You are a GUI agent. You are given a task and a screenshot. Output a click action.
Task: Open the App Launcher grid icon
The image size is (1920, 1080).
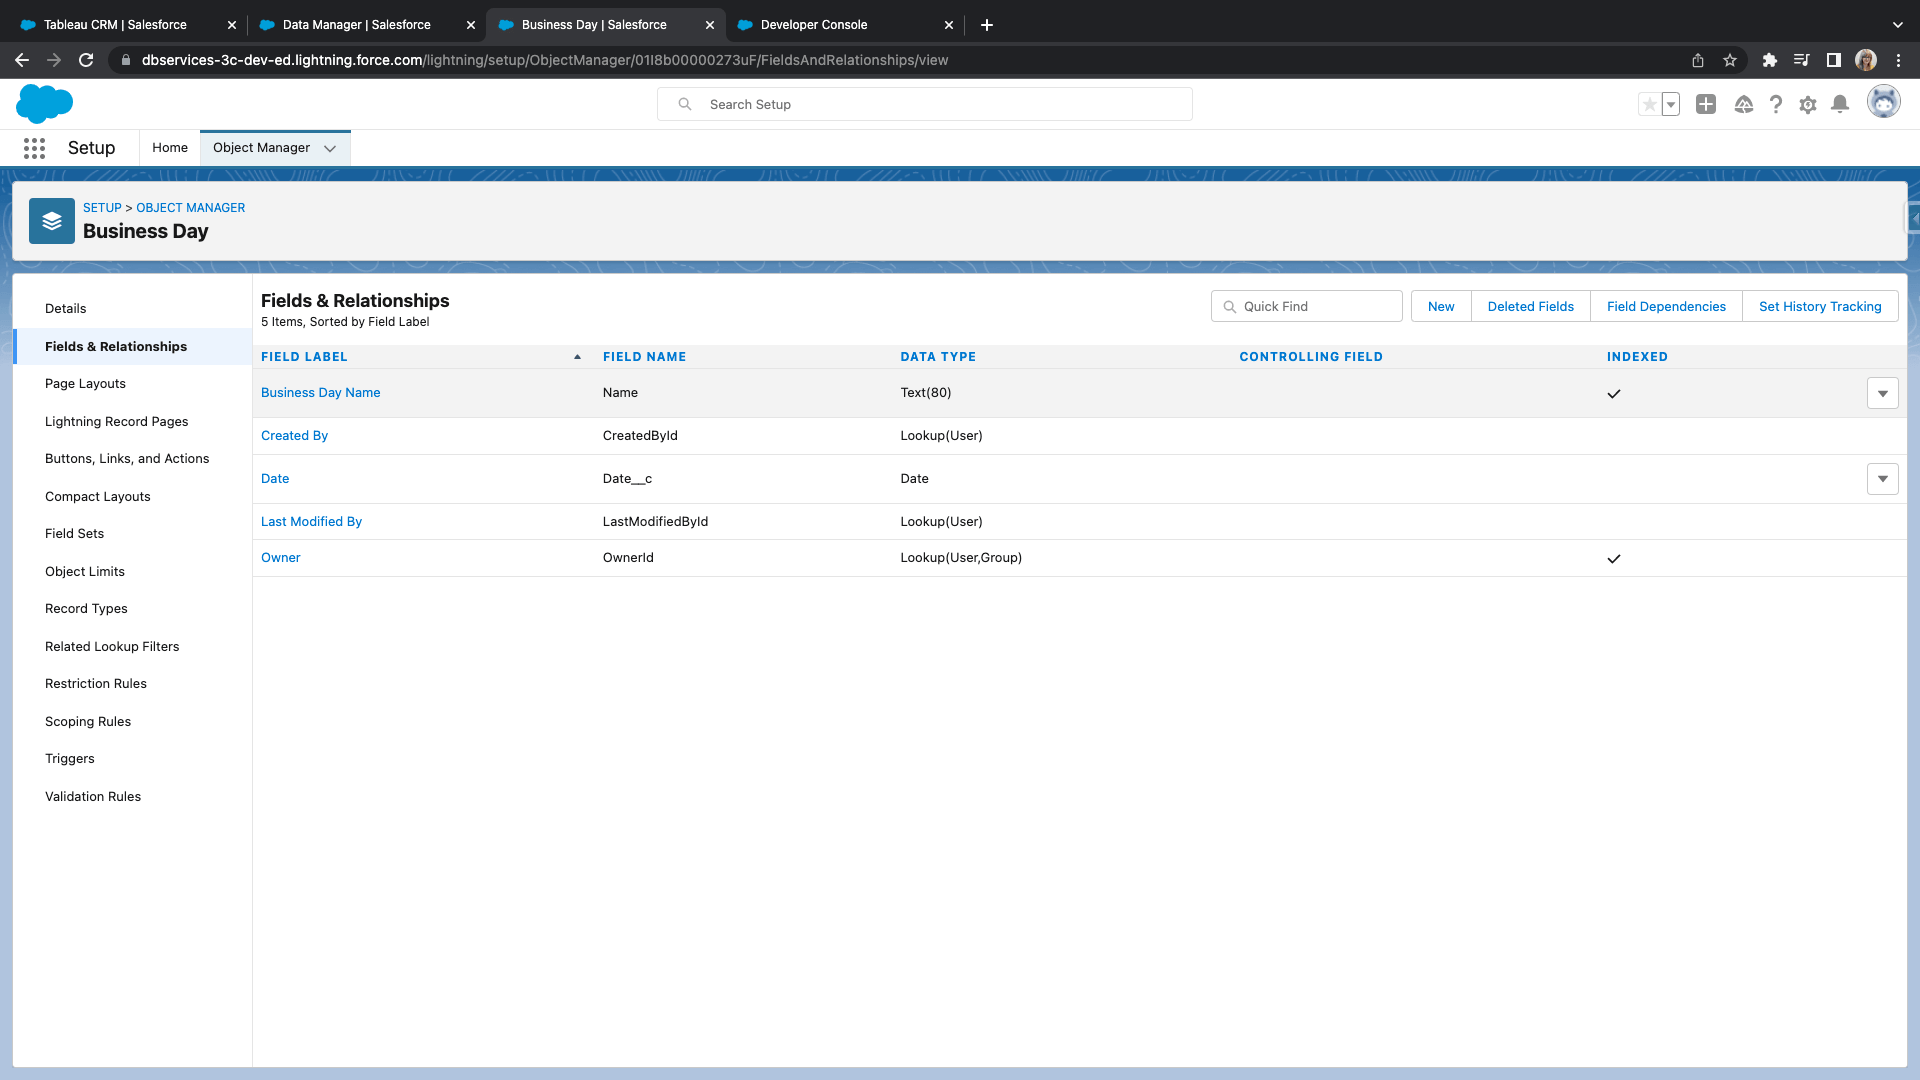click(x=34, y=148)
